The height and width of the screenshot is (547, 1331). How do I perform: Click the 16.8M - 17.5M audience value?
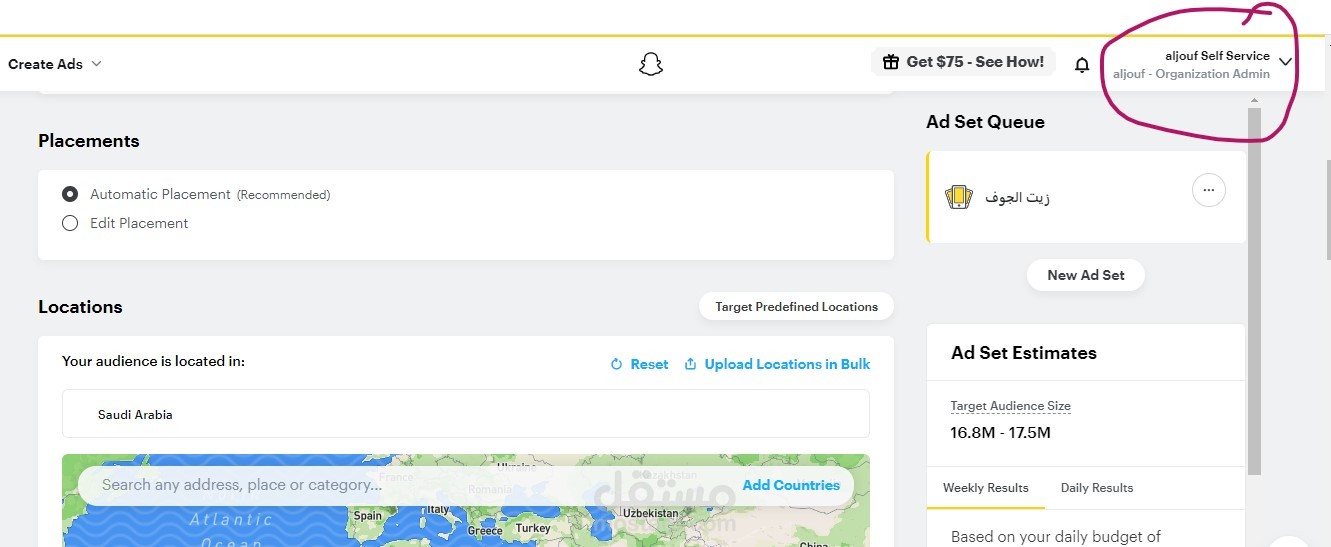coord(1000,433)
